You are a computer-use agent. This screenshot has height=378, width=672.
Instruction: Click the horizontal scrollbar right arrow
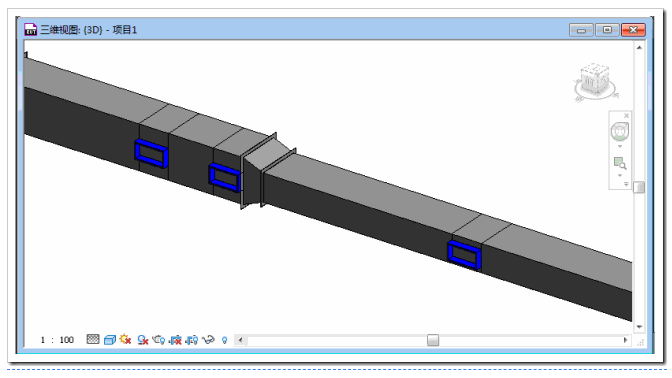[x=626, y=340]
